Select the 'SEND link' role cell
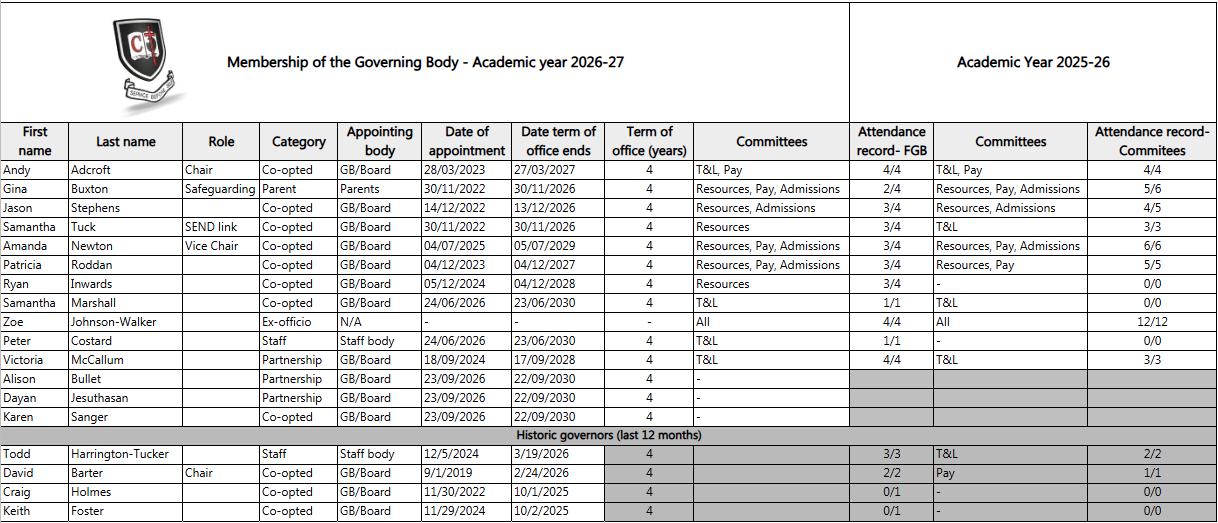This screenshot has width=1218, height=523. [x=221, y=227]
